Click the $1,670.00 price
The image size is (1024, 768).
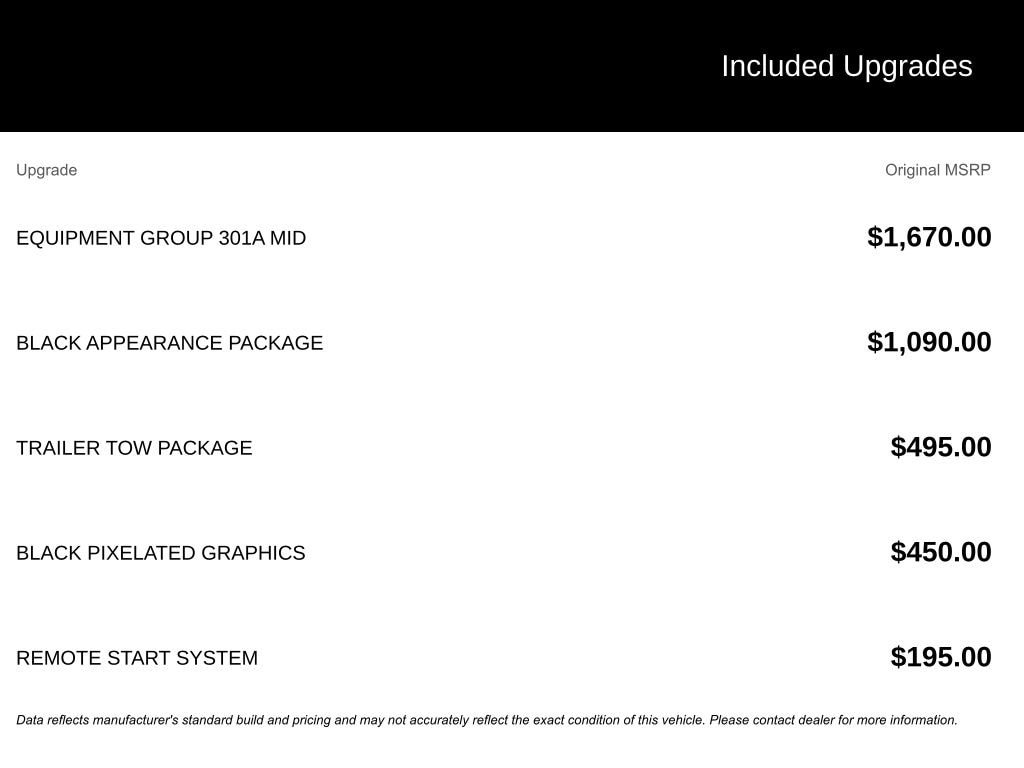(x=929, y=237)
